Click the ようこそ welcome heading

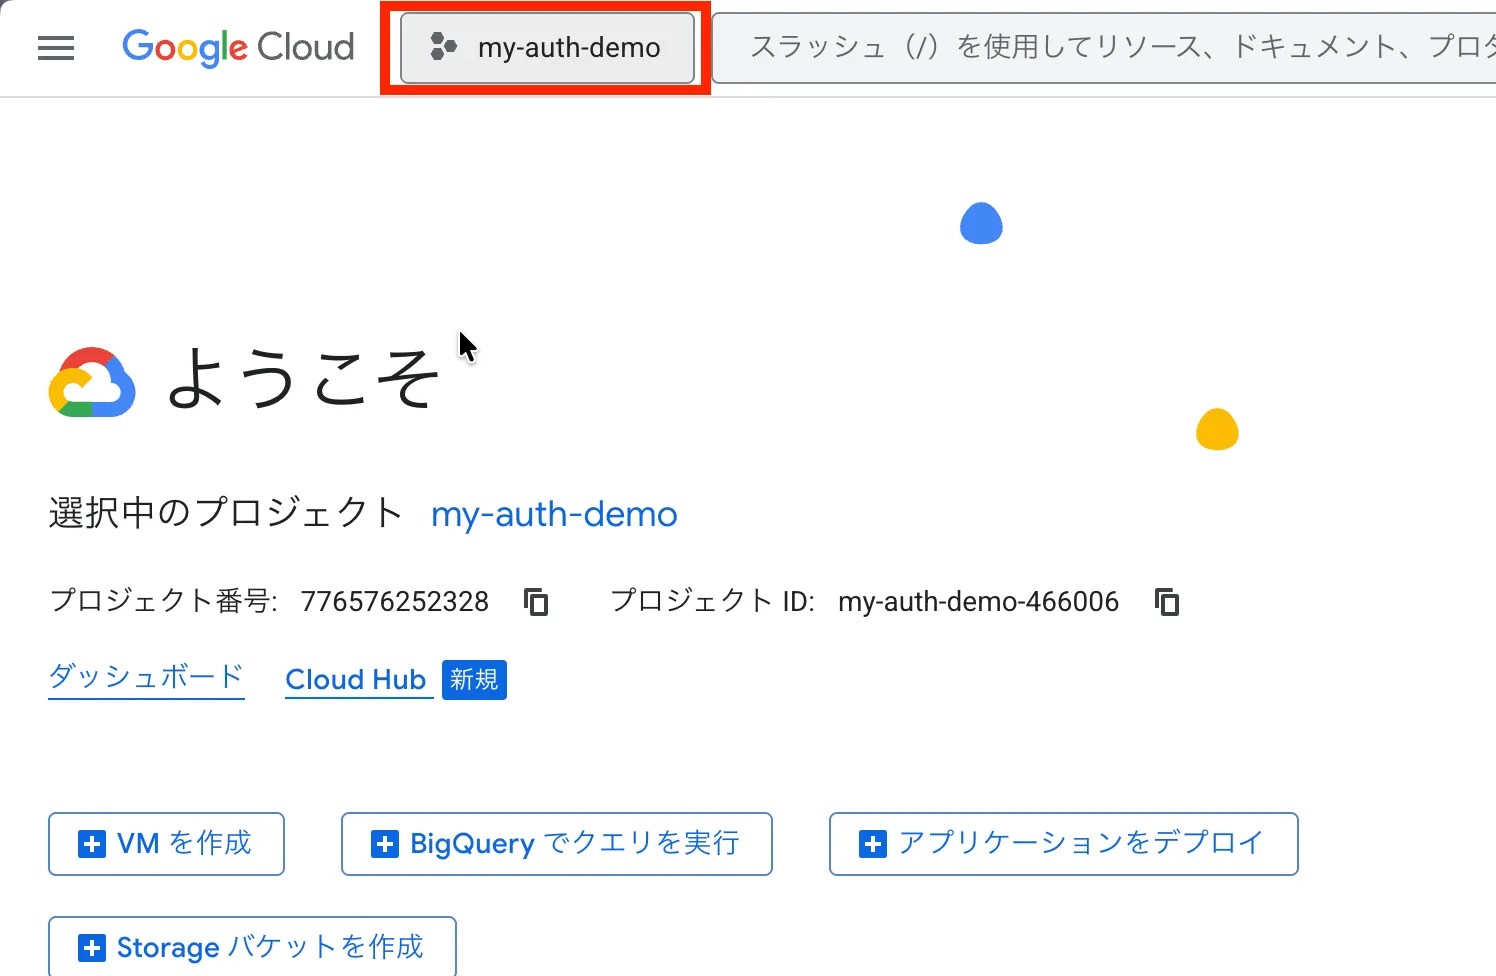coord(302,378)
